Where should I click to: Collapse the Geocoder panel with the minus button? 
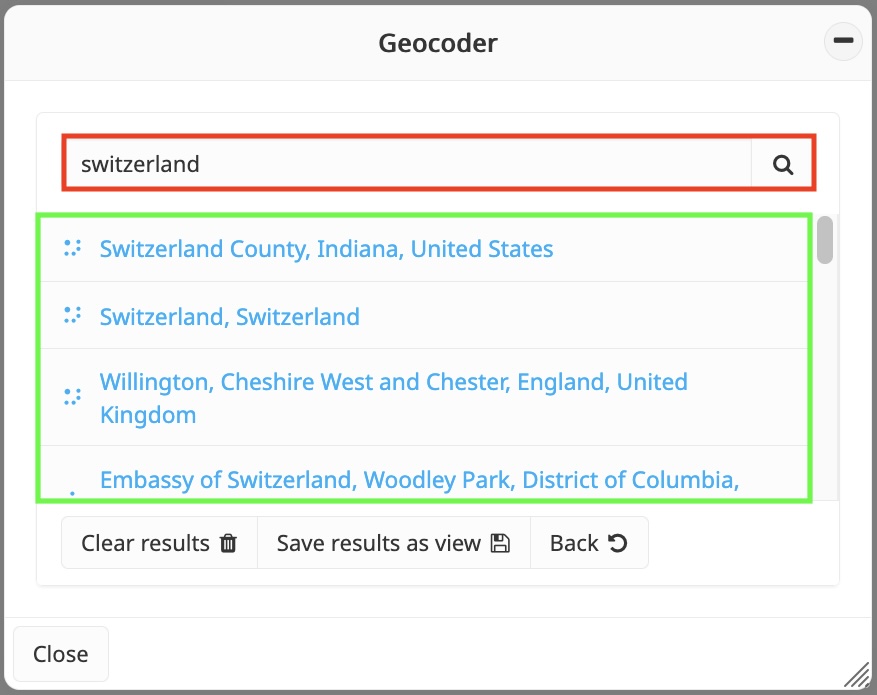[843, 41]
